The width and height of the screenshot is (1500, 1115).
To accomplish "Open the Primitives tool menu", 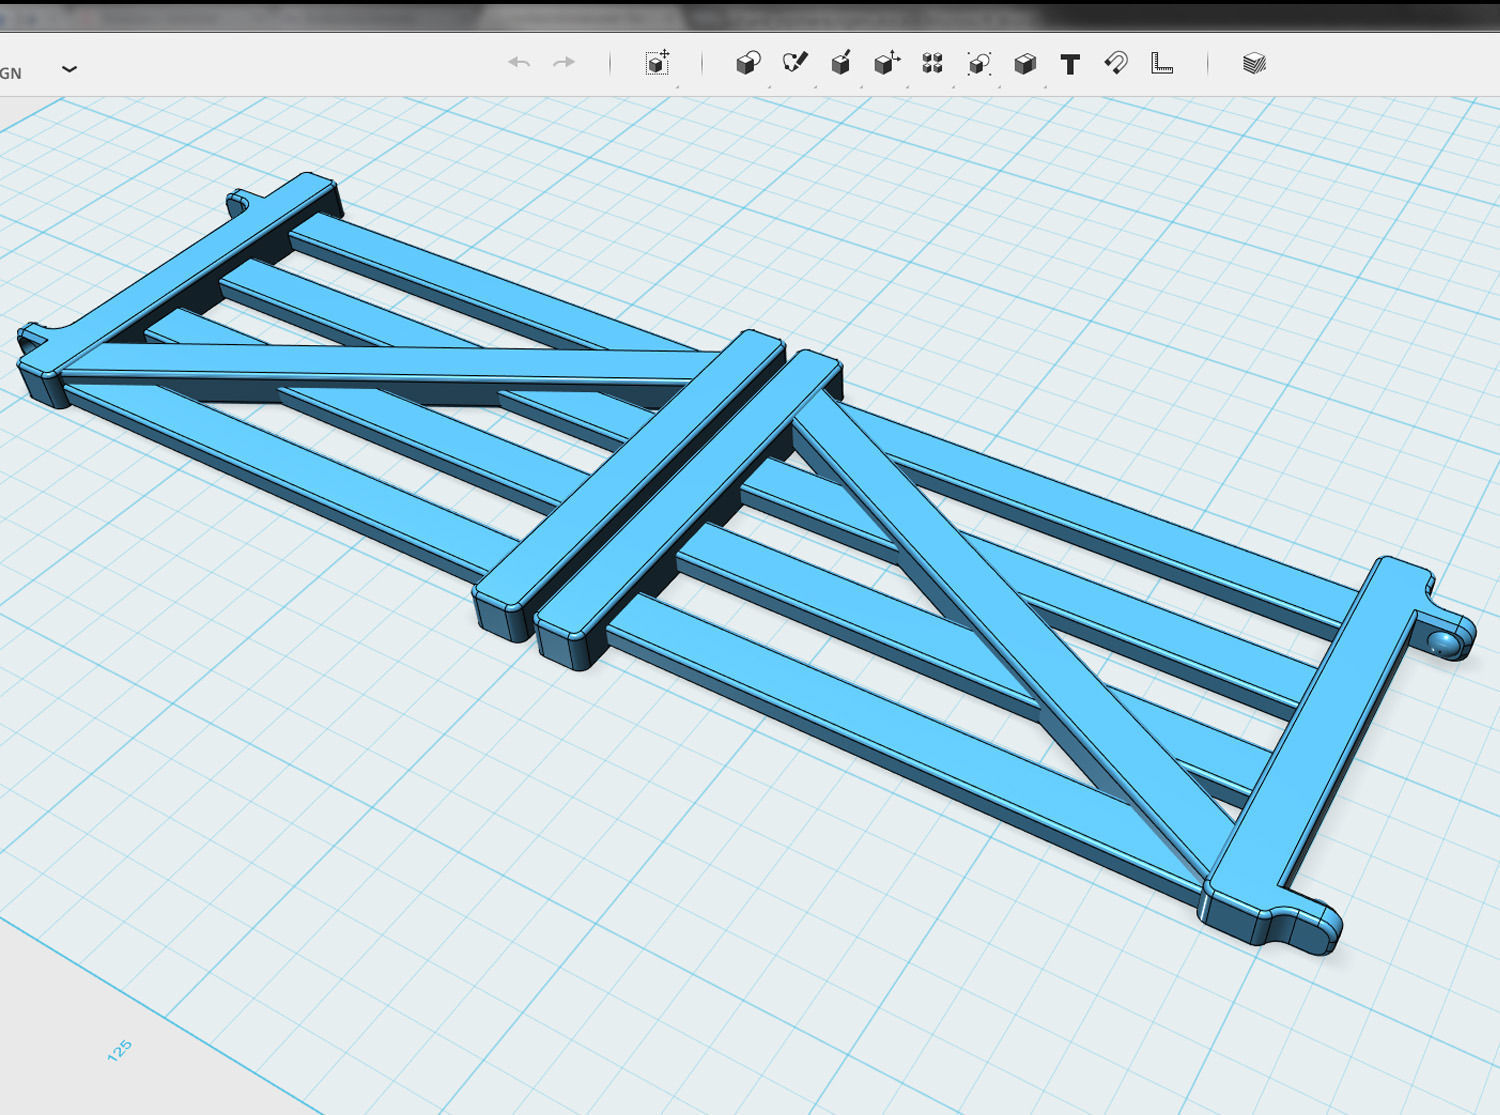I will (x=748, y=63).
